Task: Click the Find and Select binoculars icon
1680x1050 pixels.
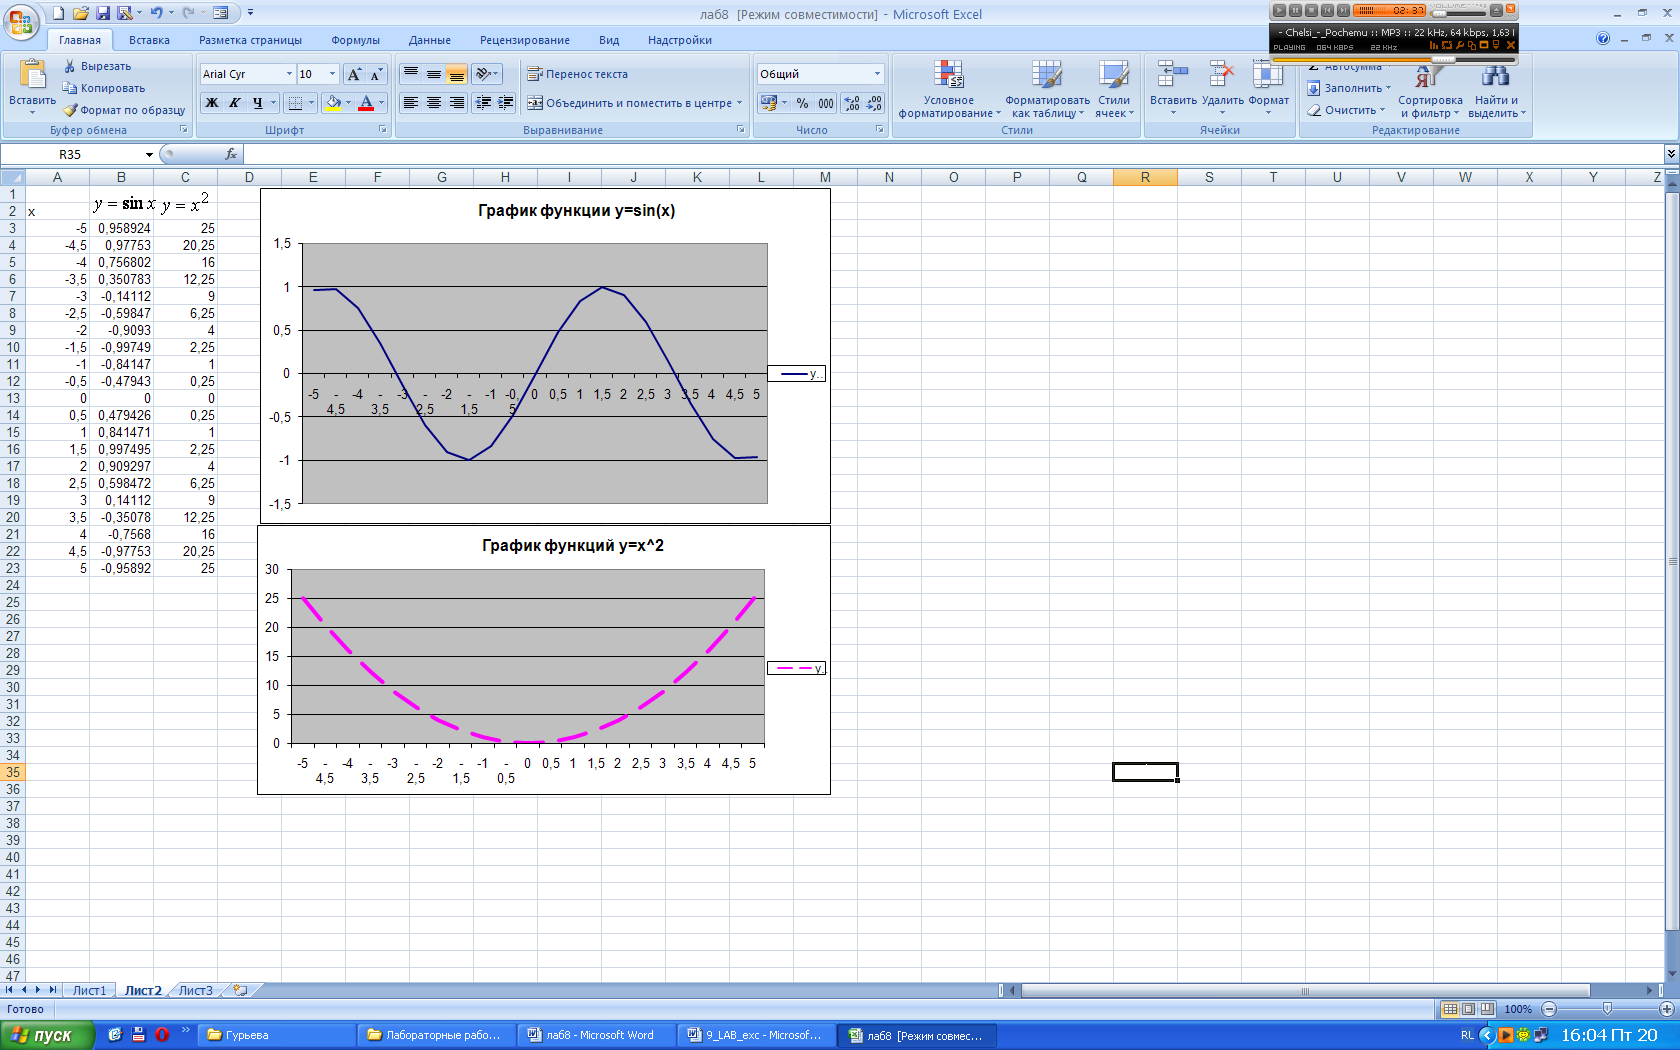Action: pos(1496,76)
